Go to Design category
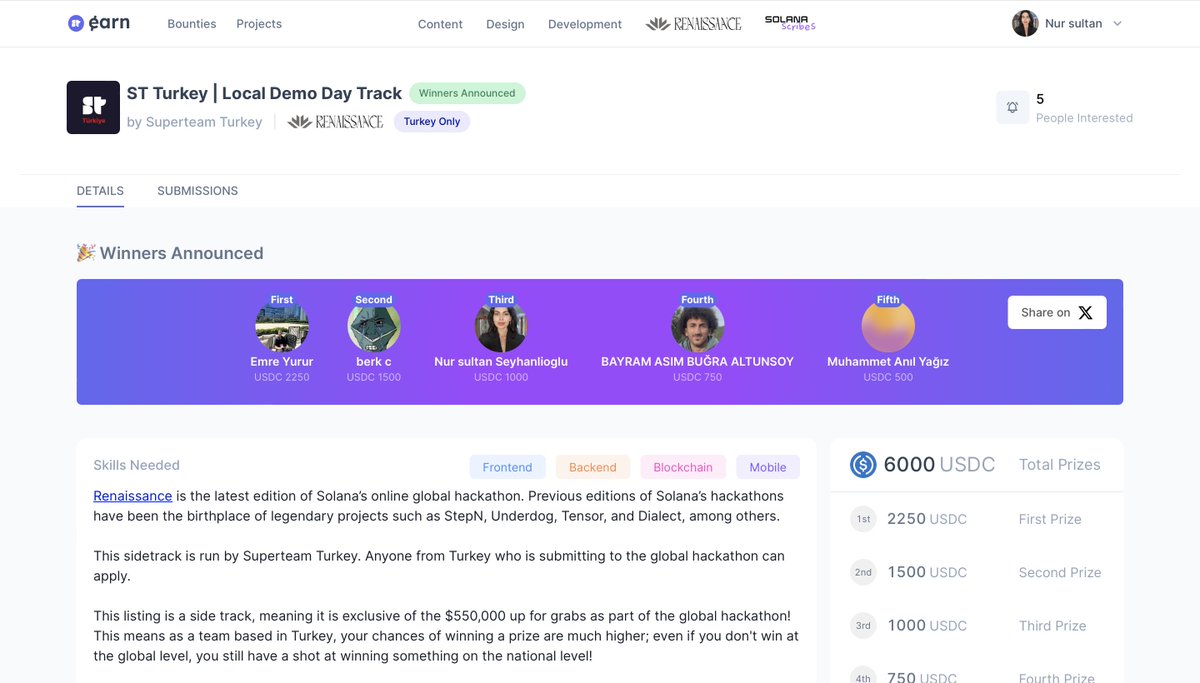Image resolution: width=1200 pixels, height=683 pixels. [505, 24]
